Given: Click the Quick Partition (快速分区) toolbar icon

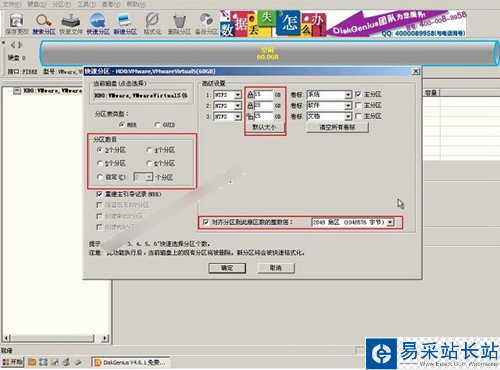Looking at the screenshot, I should point(98,24).
